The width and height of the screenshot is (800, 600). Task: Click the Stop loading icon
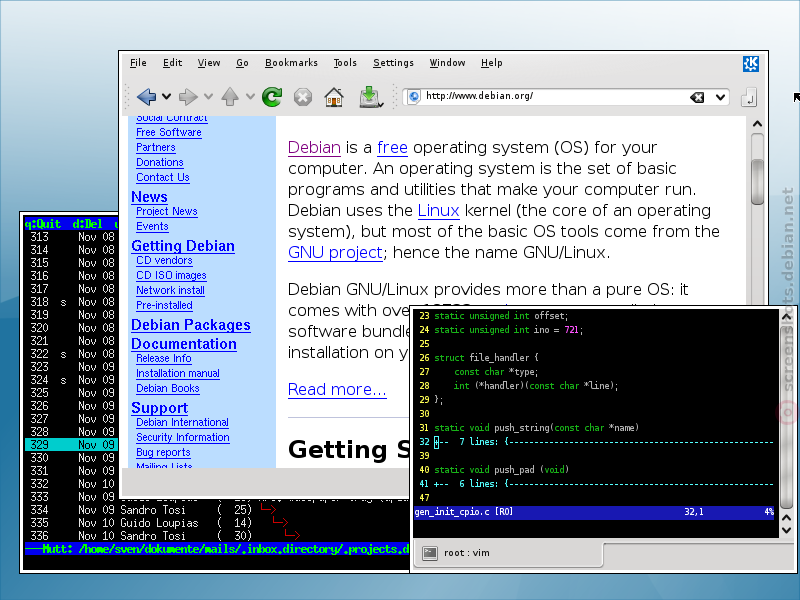[x=303, y=96]
